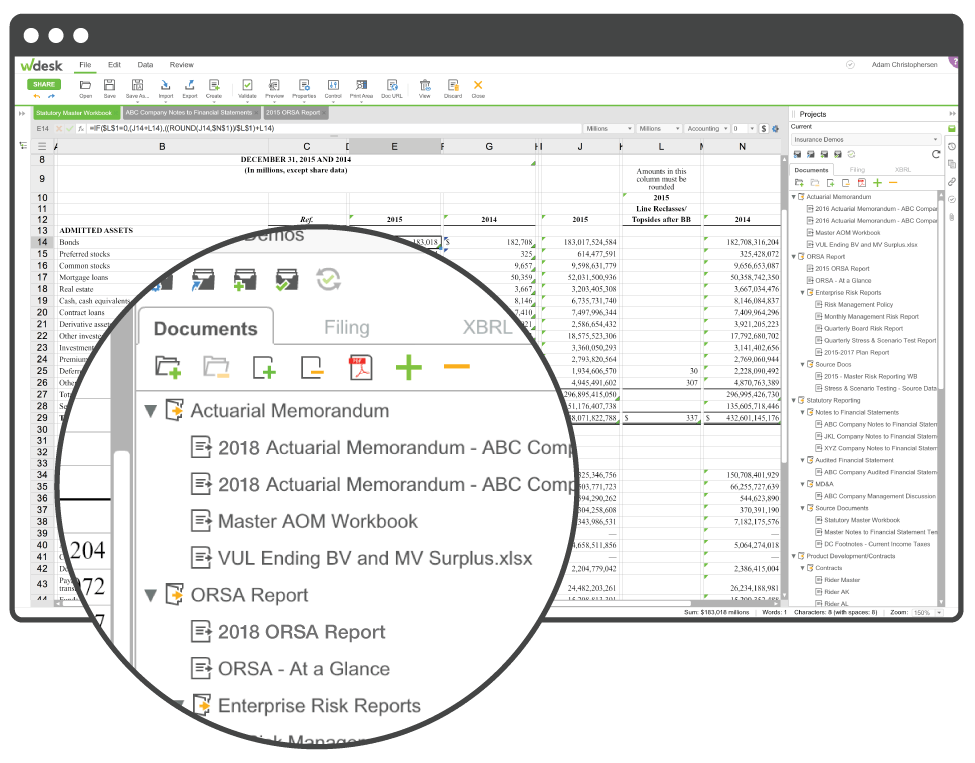Click the paperclip attachment icon in right sidebar
975x763 pixels.
click(x=951, y=217)
